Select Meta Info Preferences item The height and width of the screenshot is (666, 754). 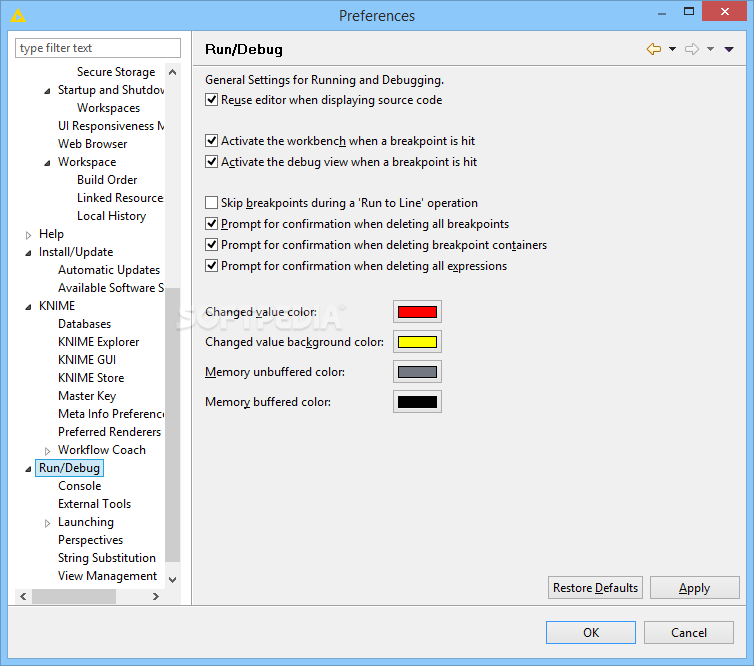111,414
